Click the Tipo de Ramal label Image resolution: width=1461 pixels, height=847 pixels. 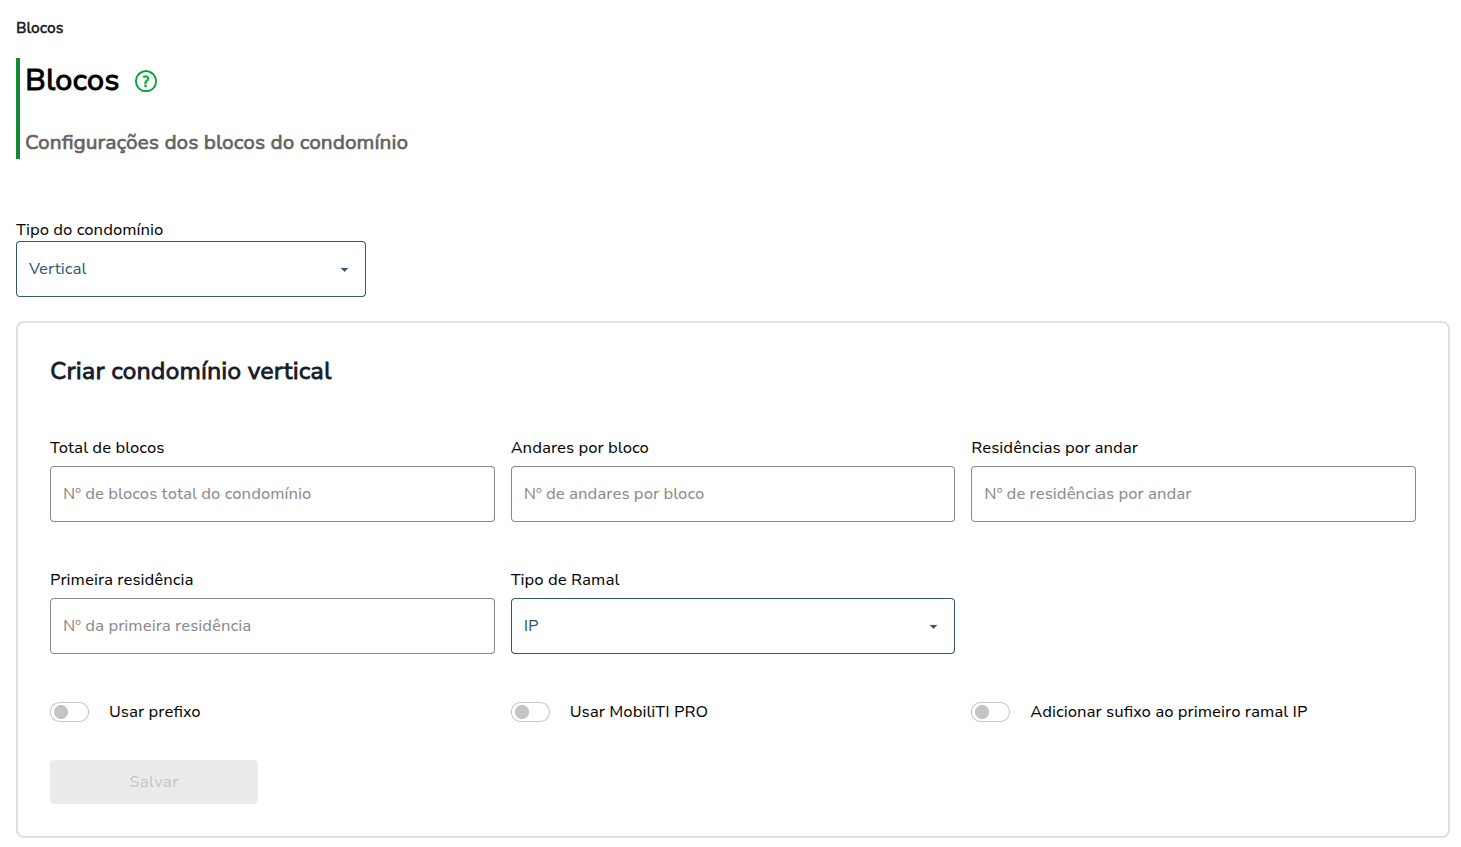tap(565, 580)
